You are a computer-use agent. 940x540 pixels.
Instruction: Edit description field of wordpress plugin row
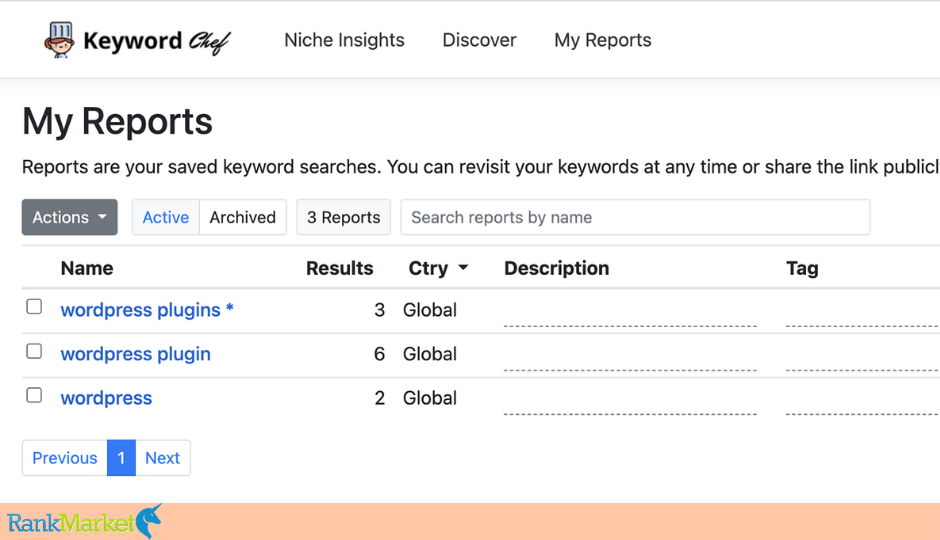tap(630, 357)
